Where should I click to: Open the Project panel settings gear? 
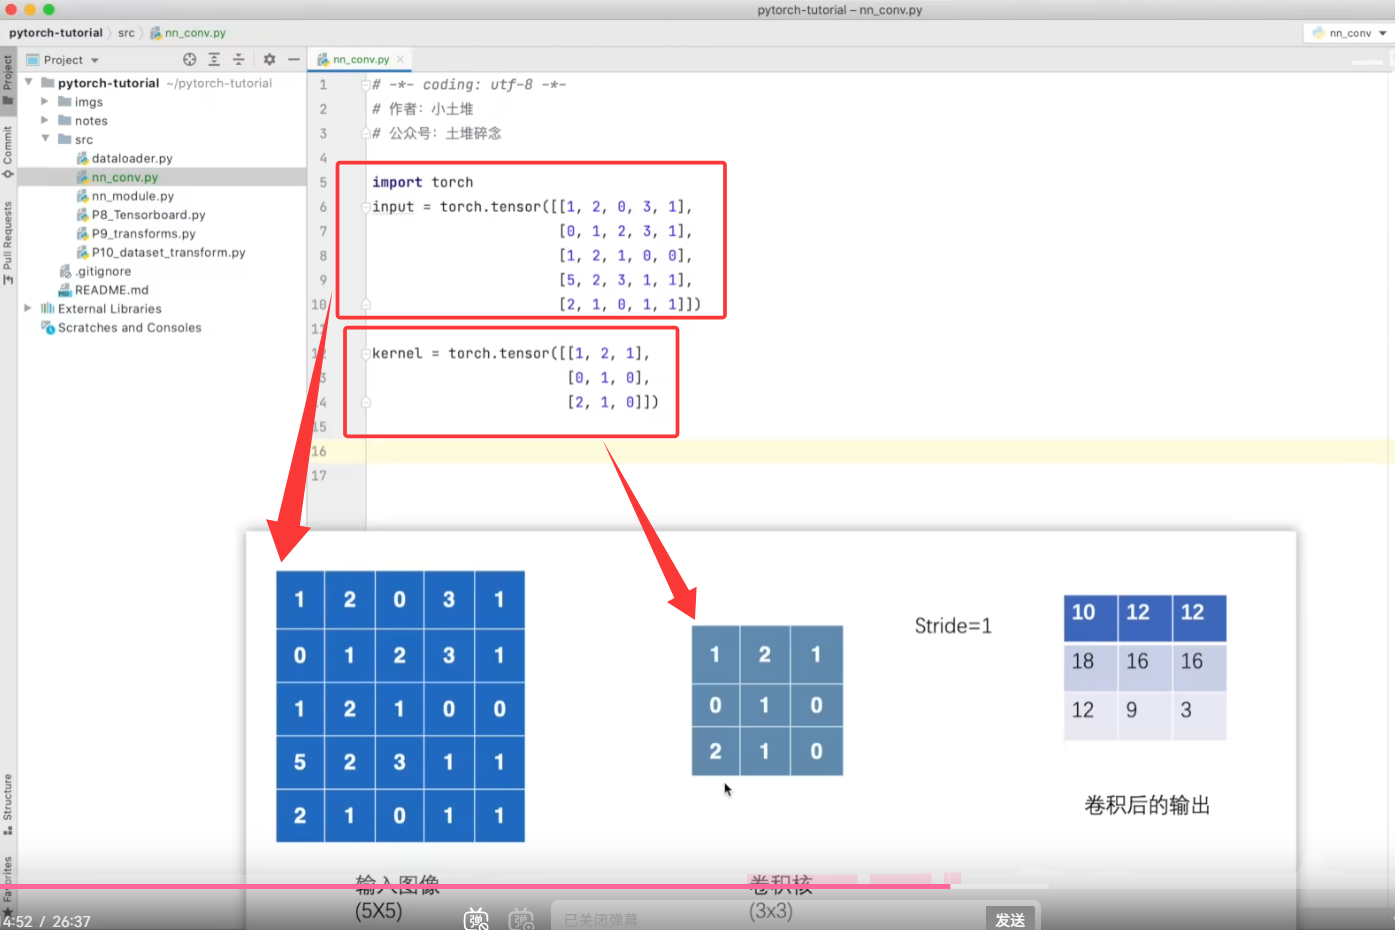pyautogui.click(x=269, y=60)
